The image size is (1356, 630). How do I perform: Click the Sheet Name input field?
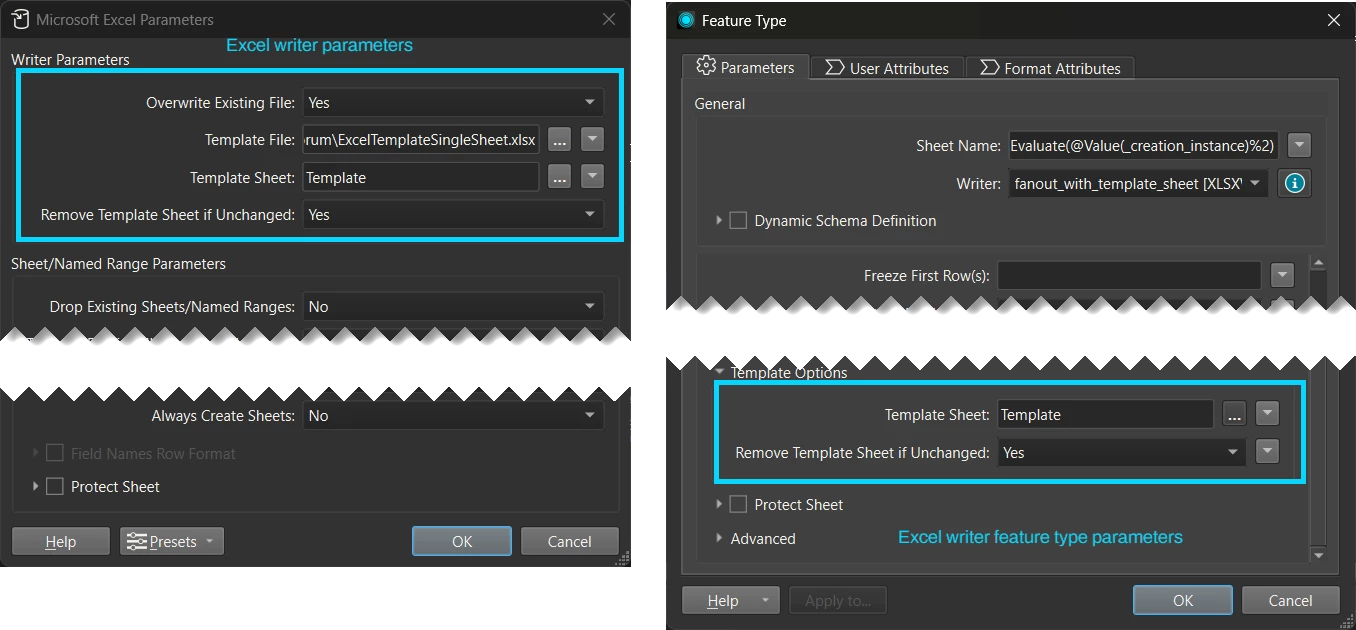(x=1143, y=146)
